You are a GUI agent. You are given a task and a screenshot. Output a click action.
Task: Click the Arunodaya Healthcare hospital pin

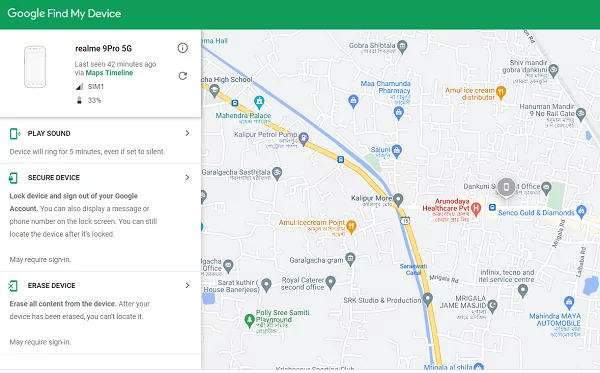tap(476, 209)
